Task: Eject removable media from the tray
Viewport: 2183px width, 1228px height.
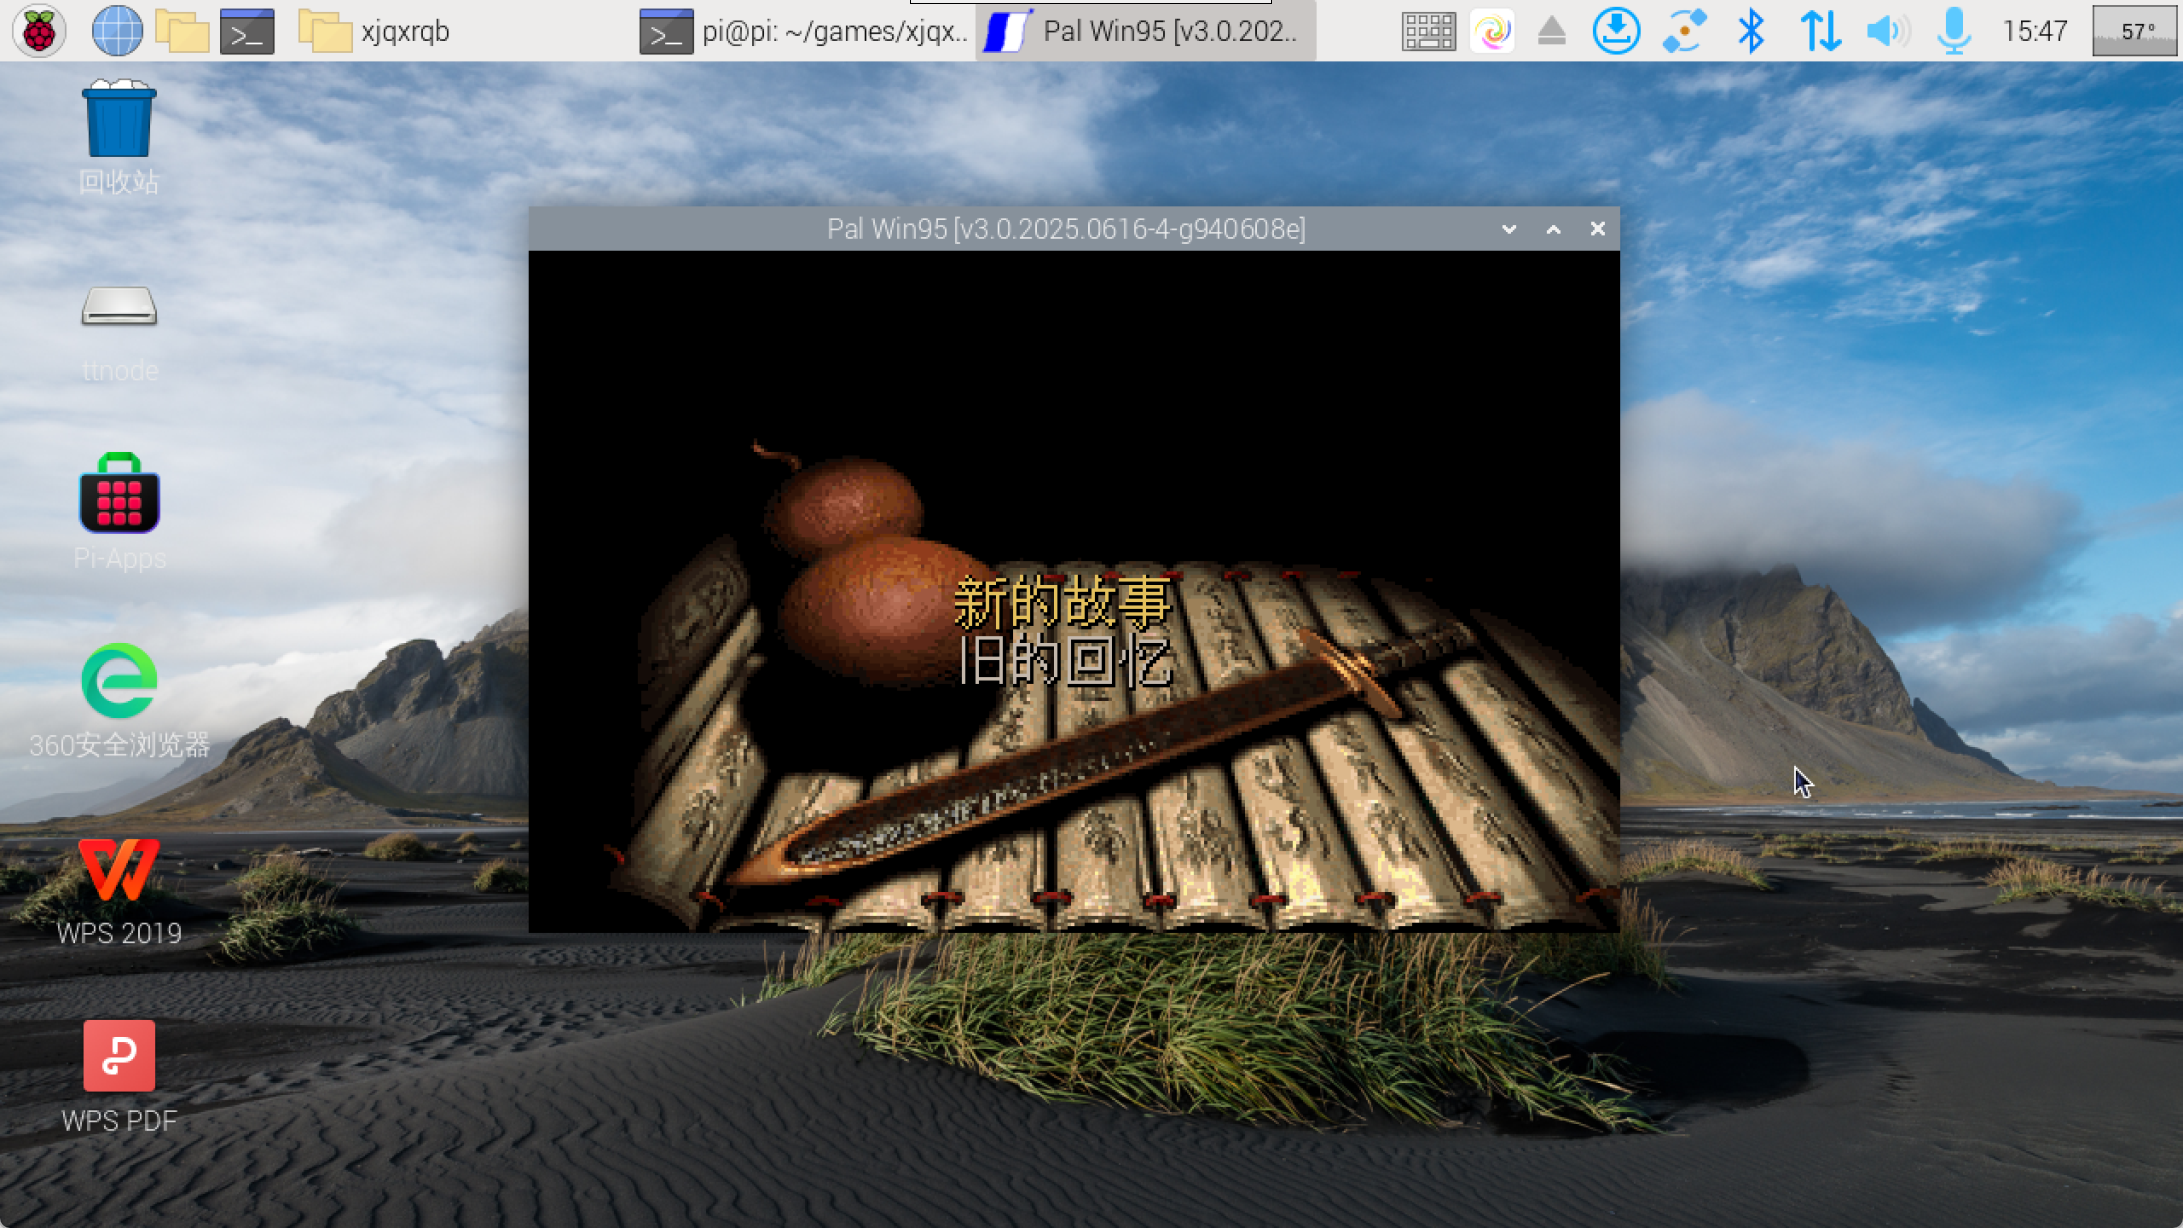Action: (1552, 31)
